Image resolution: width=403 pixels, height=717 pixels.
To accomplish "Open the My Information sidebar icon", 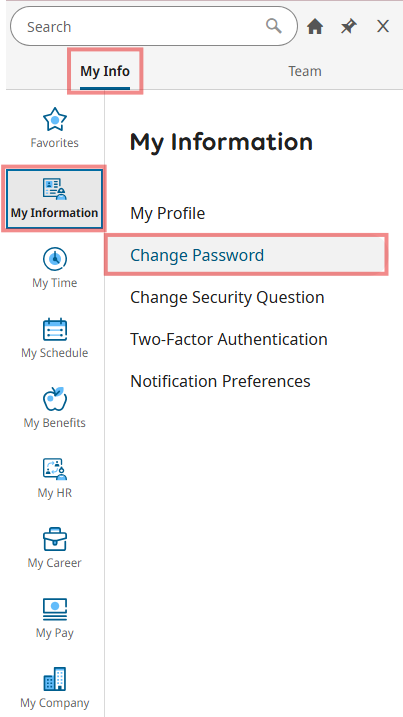I will click(x=55, y=189).
